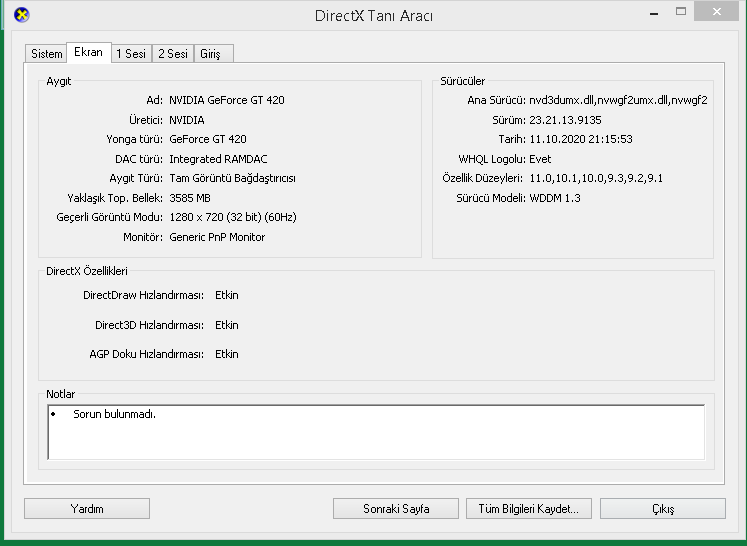
Task: Click the 'Integrated RAMDAC' value
Action: pyautogui.click(x=218, y=159)
